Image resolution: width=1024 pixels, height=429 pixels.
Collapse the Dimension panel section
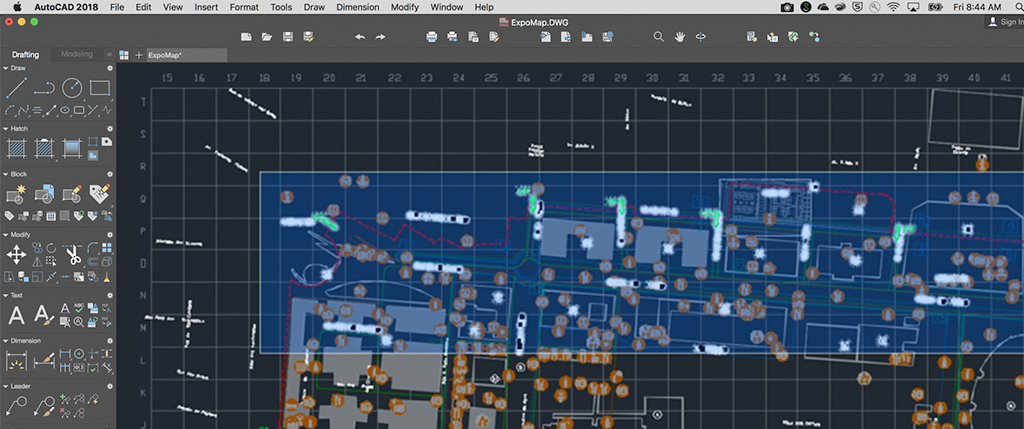tap(5, 340)
